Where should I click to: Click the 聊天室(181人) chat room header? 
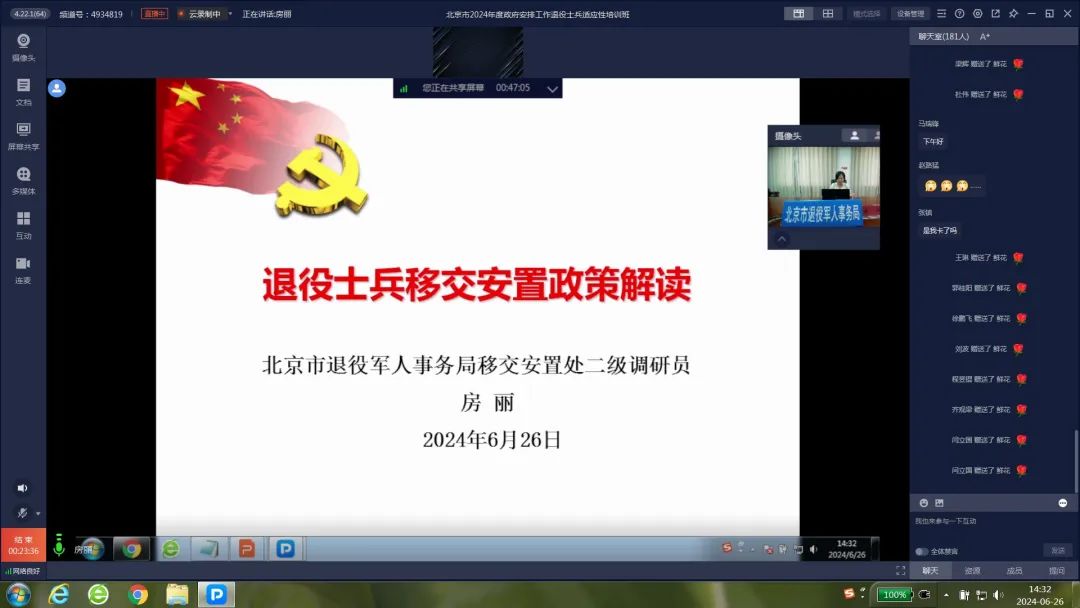(943, 36)
